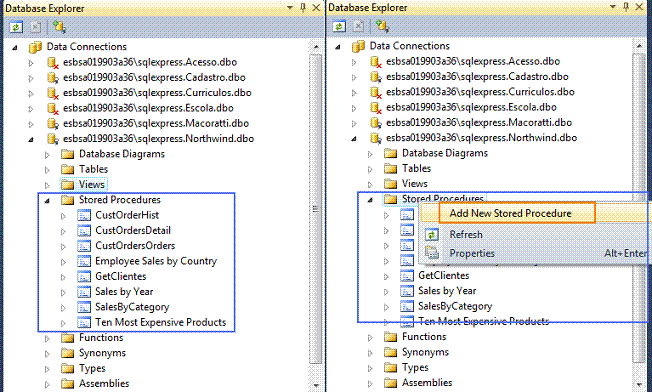Expand Acesso.dbo connection in left panel

point(31,63)
